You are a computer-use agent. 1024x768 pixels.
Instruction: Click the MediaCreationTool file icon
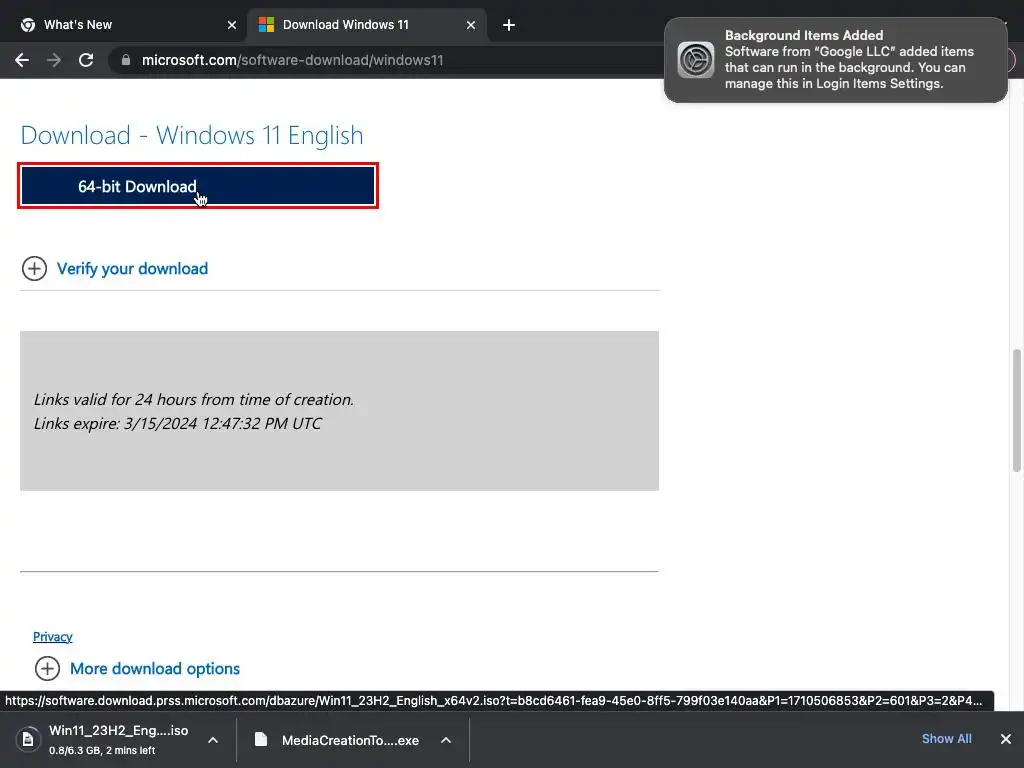click(261, 739)
